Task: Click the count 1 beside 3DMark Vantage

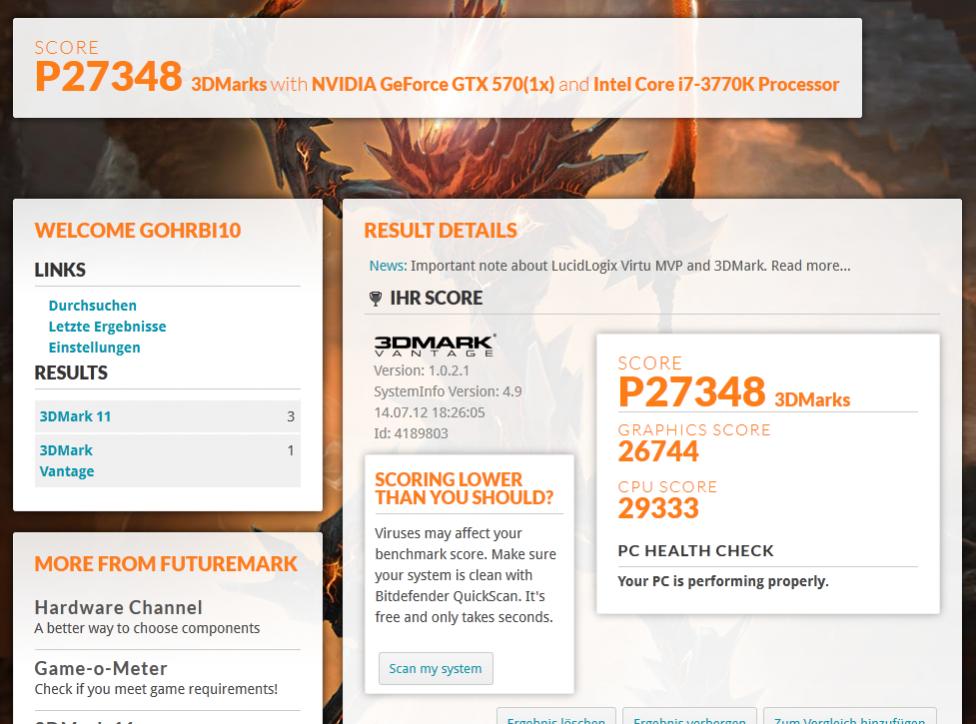Action: (x=290, y=450)
